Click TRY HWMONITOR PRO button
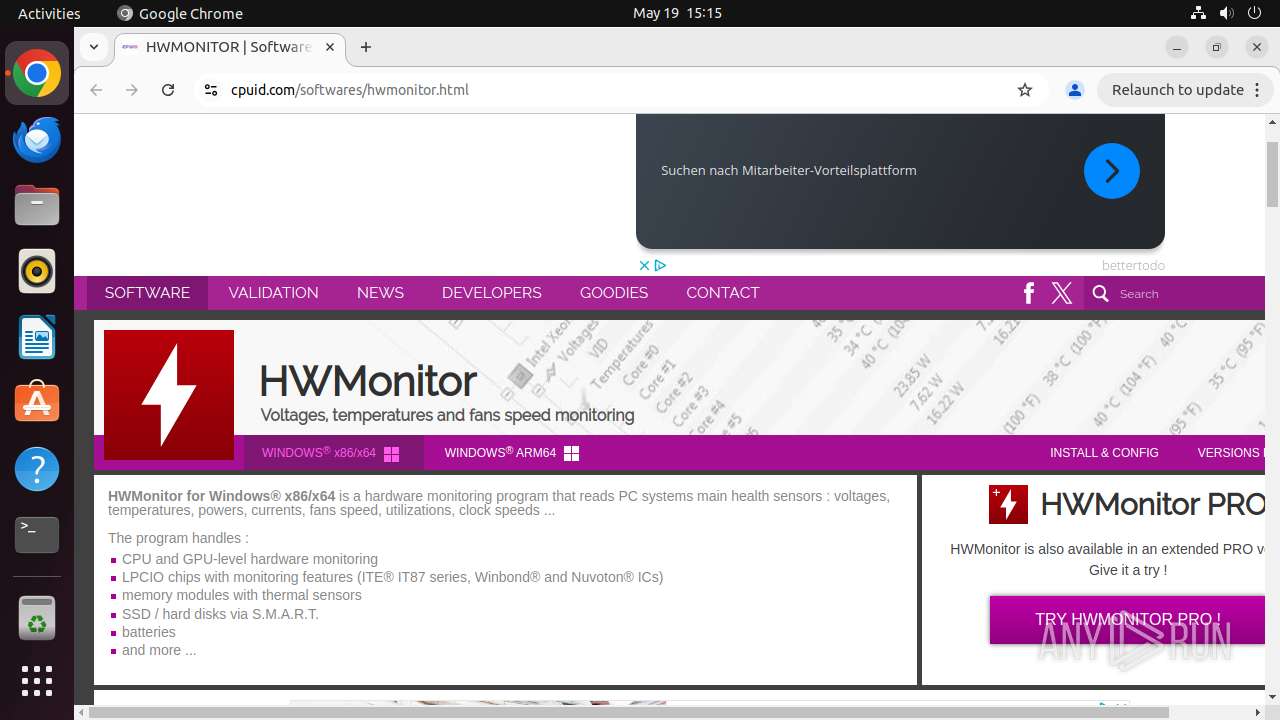The width and height of the screenshot is (1280, 720). tap(1127, 620)
